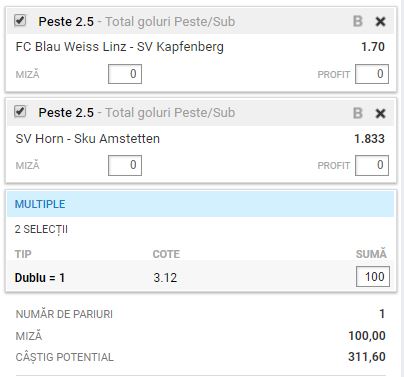
Task: Click the 1.833 odds value
Action: (x=369, y=139)
